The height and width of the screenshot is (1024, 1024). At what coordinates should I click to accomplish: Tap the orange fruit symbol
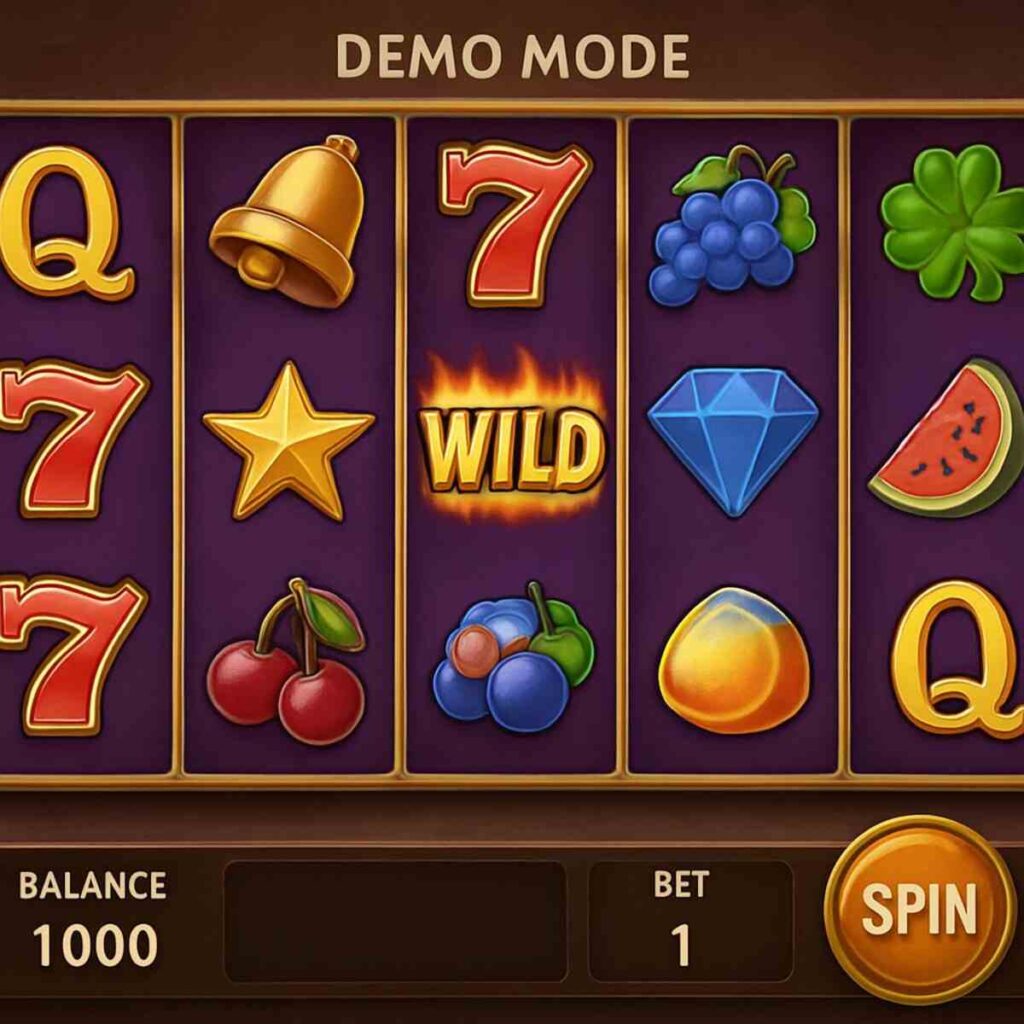pos(734,660)
